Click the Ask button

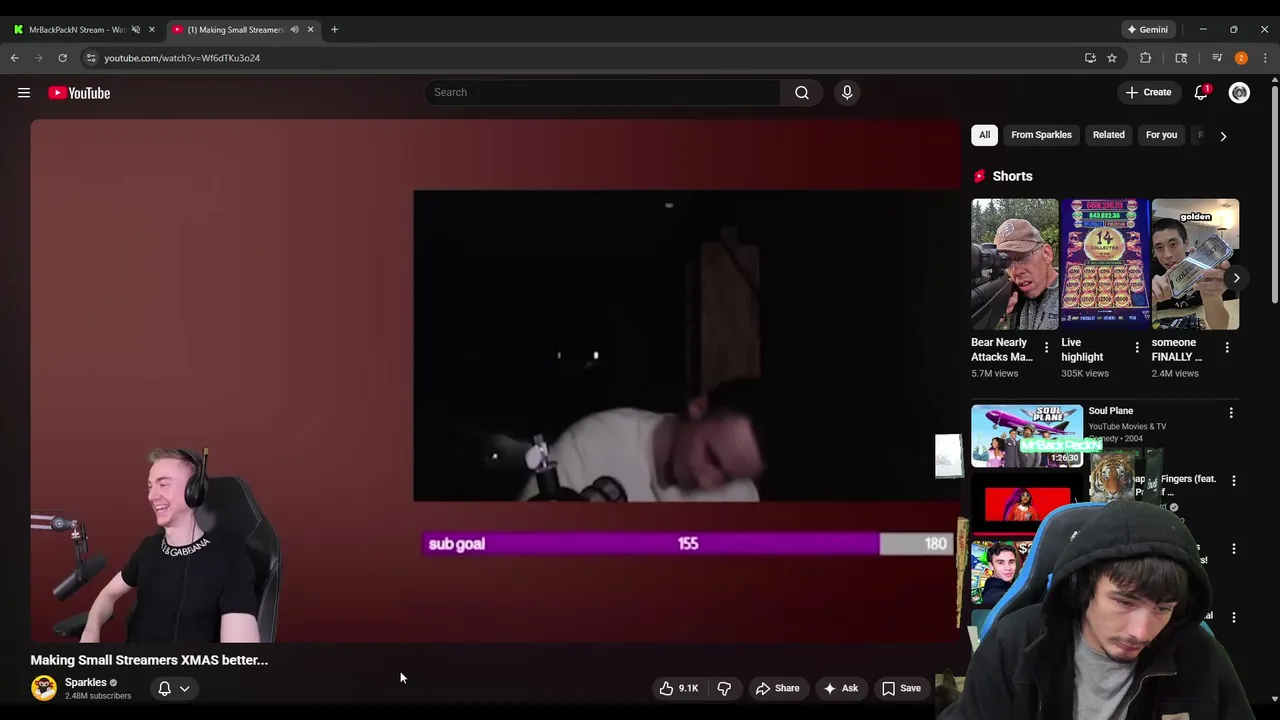(x=840, y=688)
